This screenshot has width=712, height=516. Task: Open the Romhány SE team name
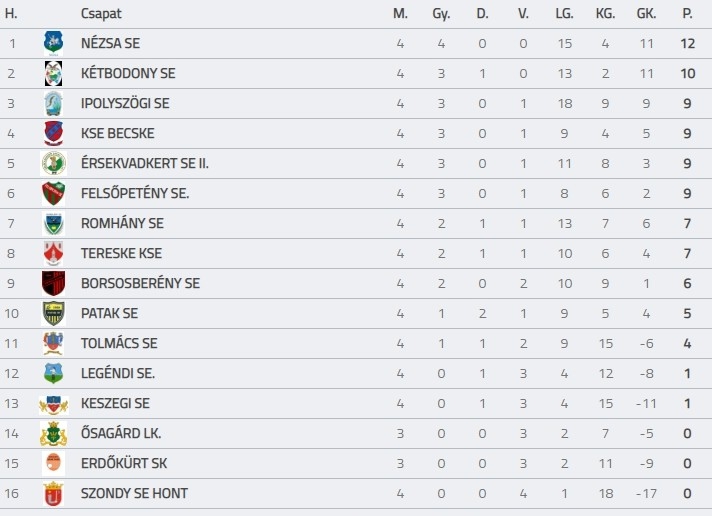pos(122,223)
